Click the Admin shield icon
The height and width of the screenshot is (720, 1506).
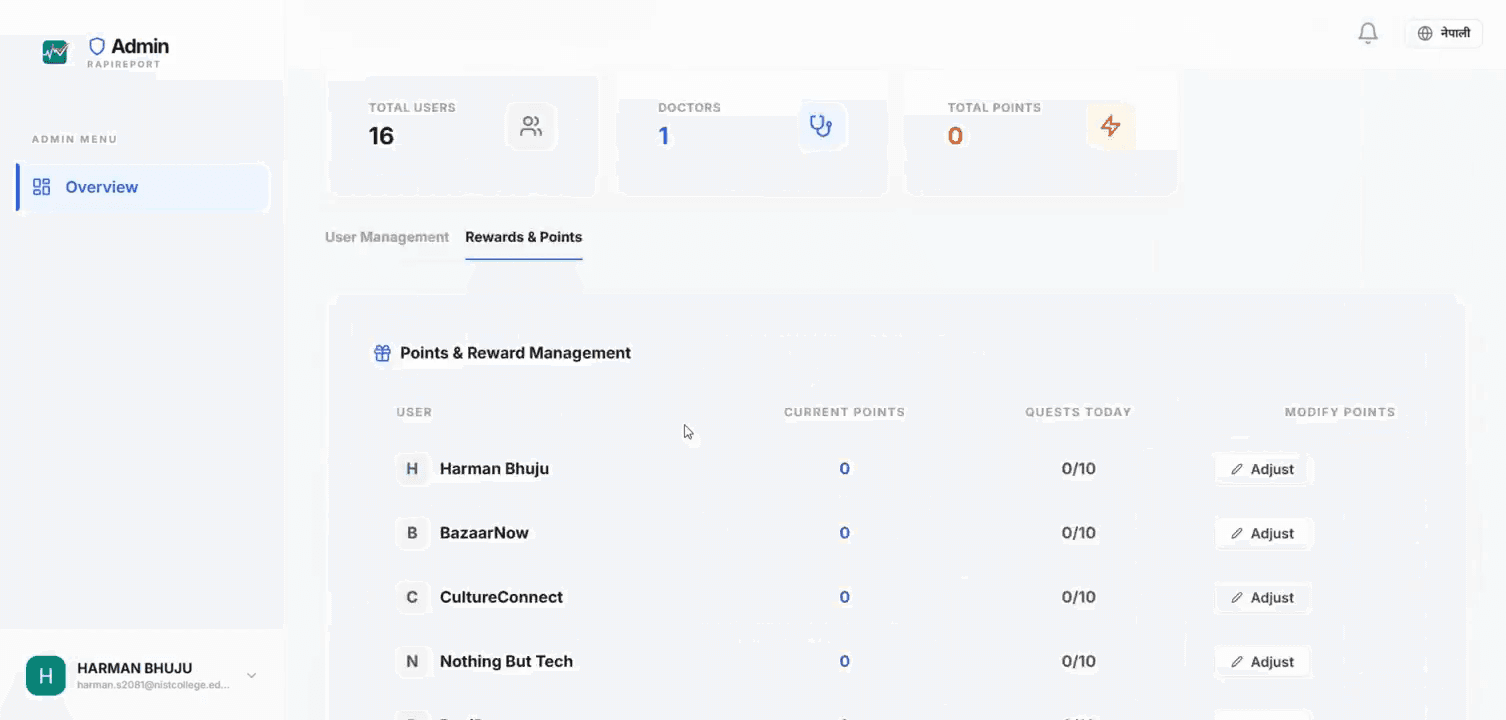[97, 46]
